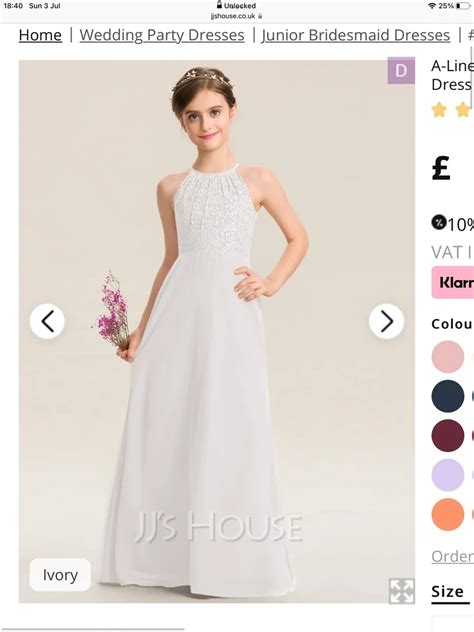
Task: Tap the Wi-Fi icon in status bar
Action: click(x=432, y=6)
